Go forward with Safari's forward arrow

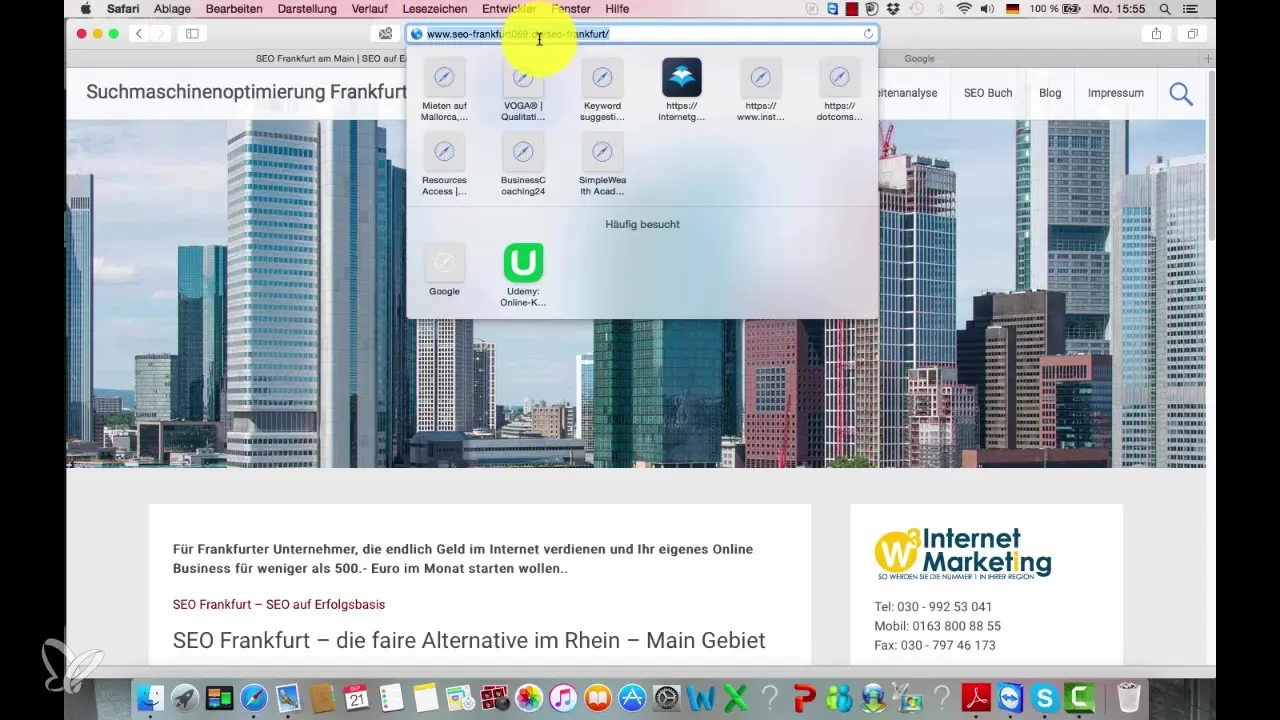point(160,33)
